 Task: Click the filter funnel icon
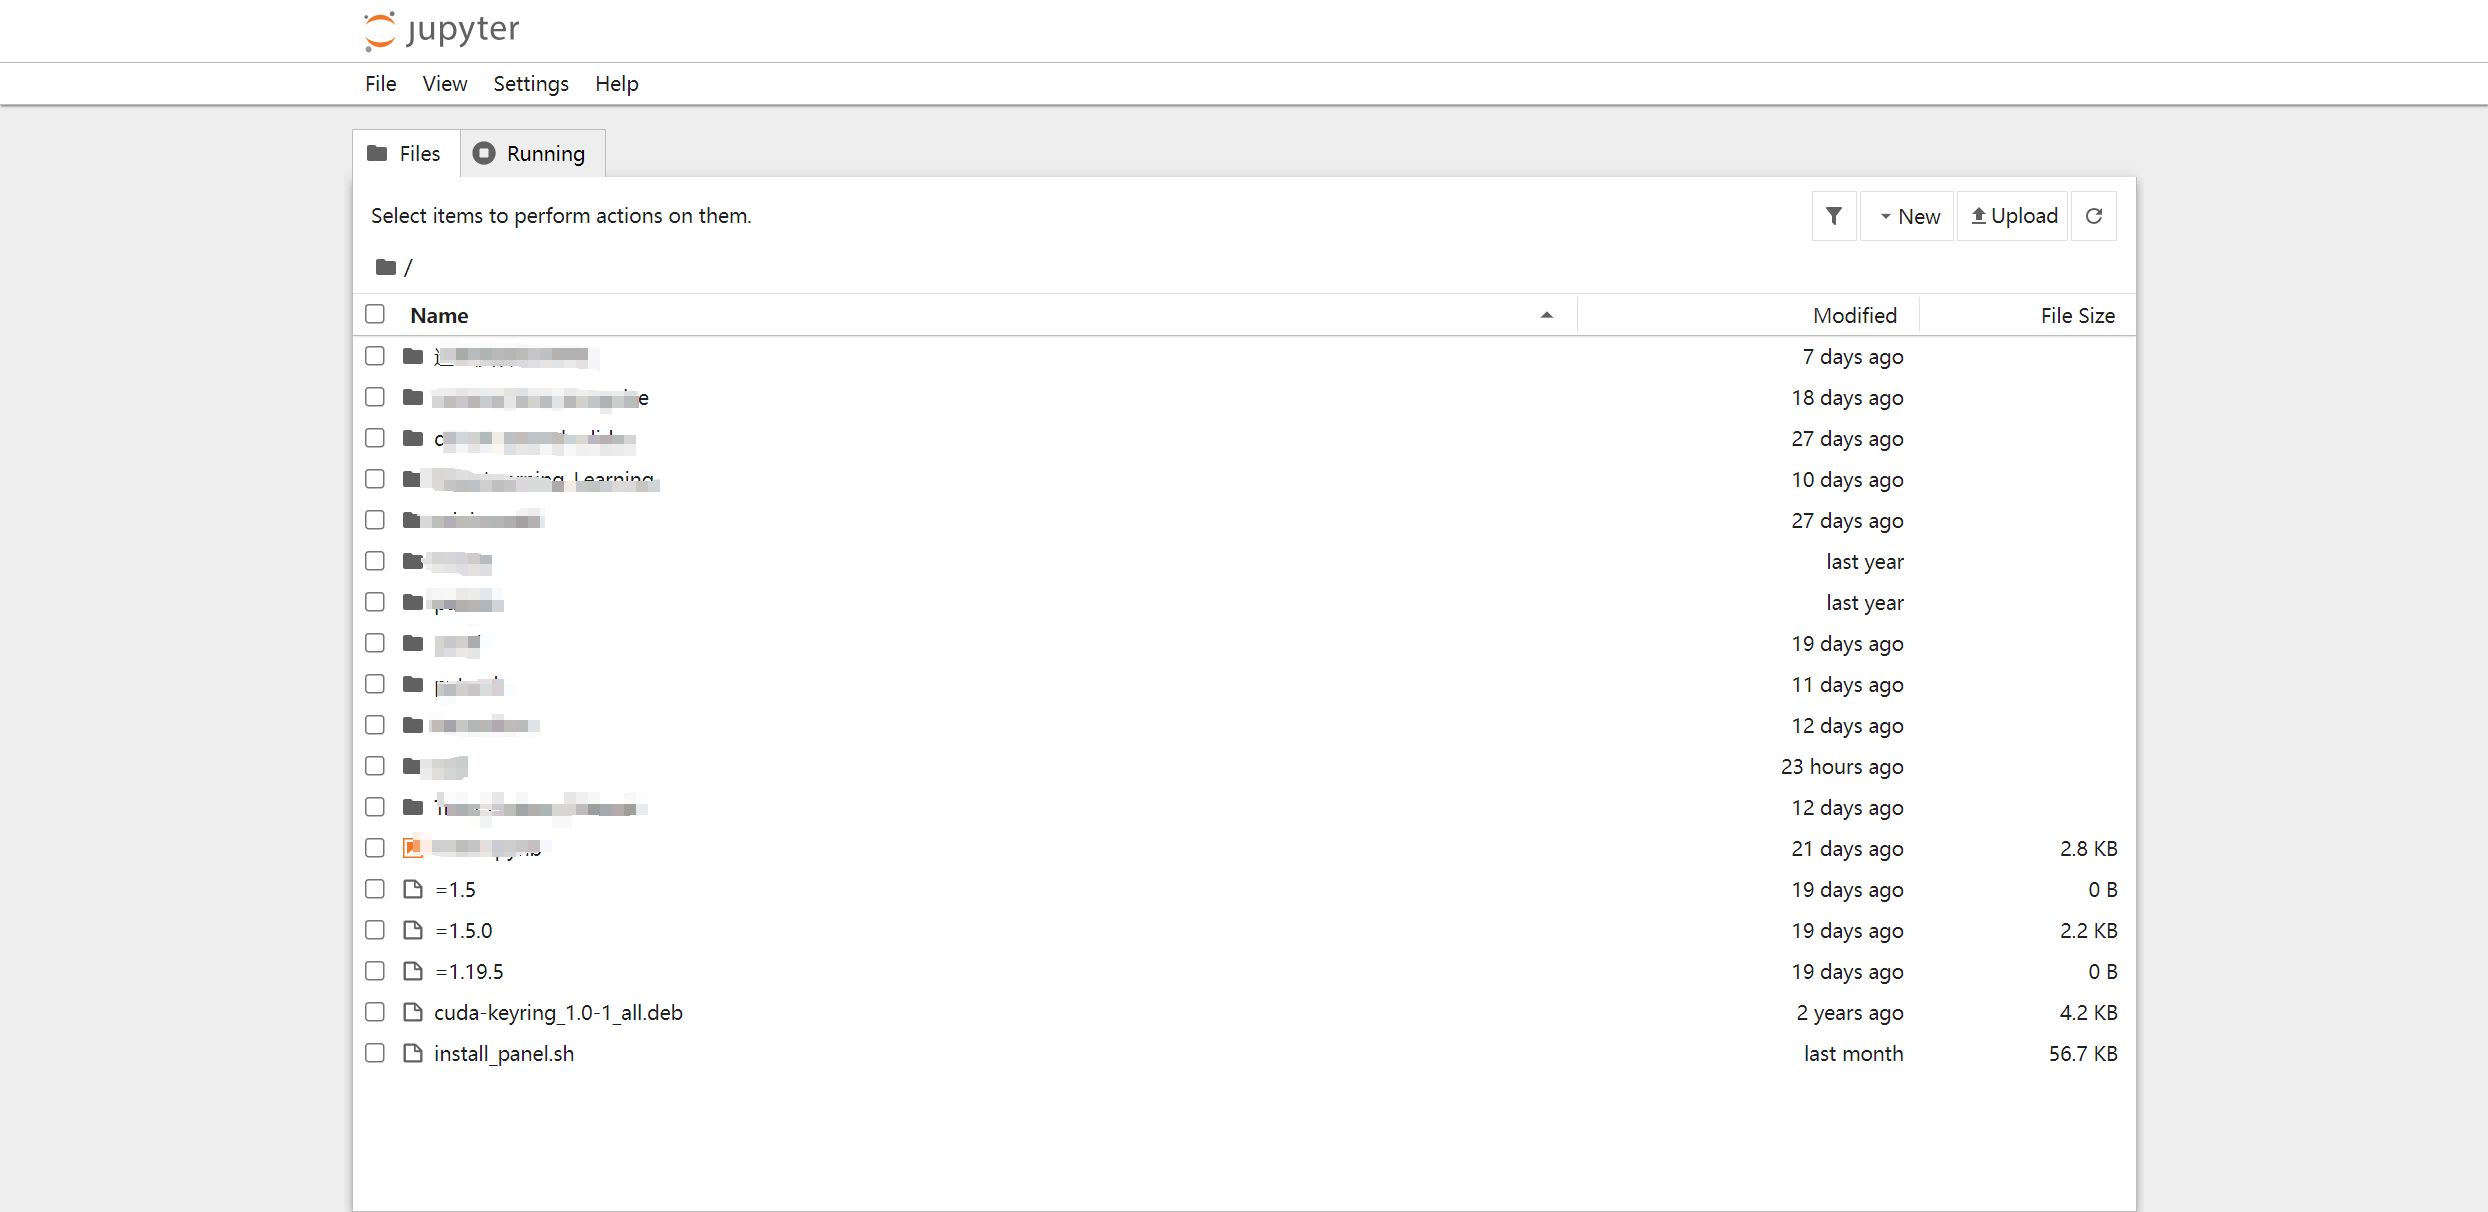1833,216
